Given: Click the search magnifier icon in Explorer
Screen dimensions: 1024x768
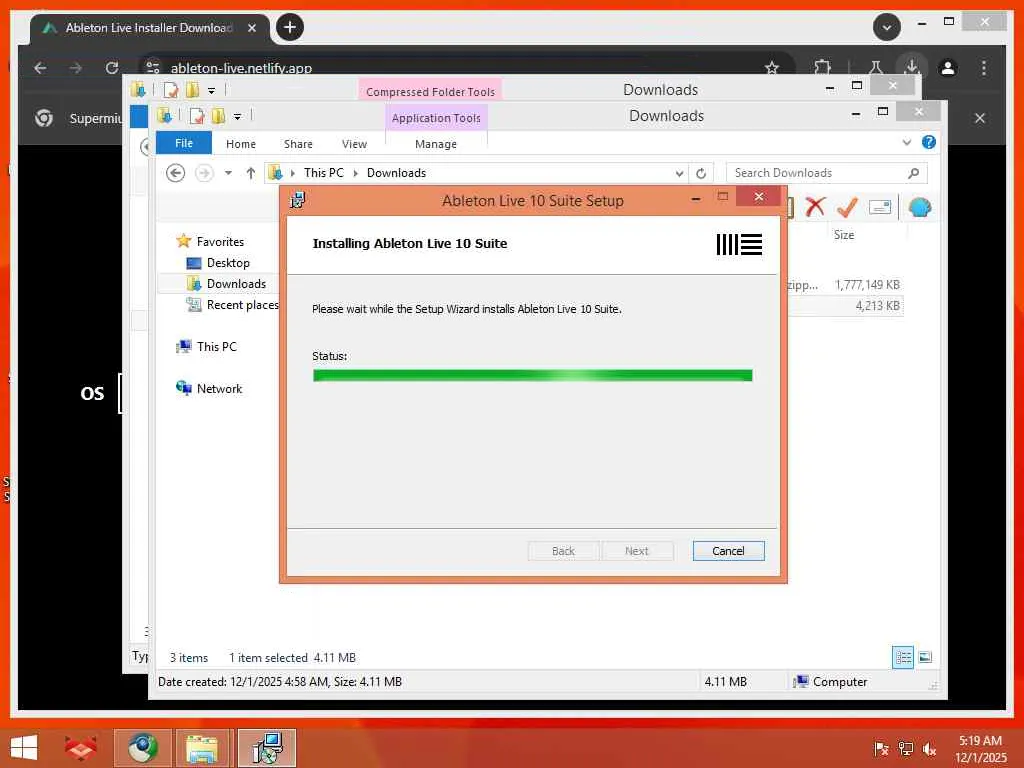Looking at the screenshot, I should [914, 172].
